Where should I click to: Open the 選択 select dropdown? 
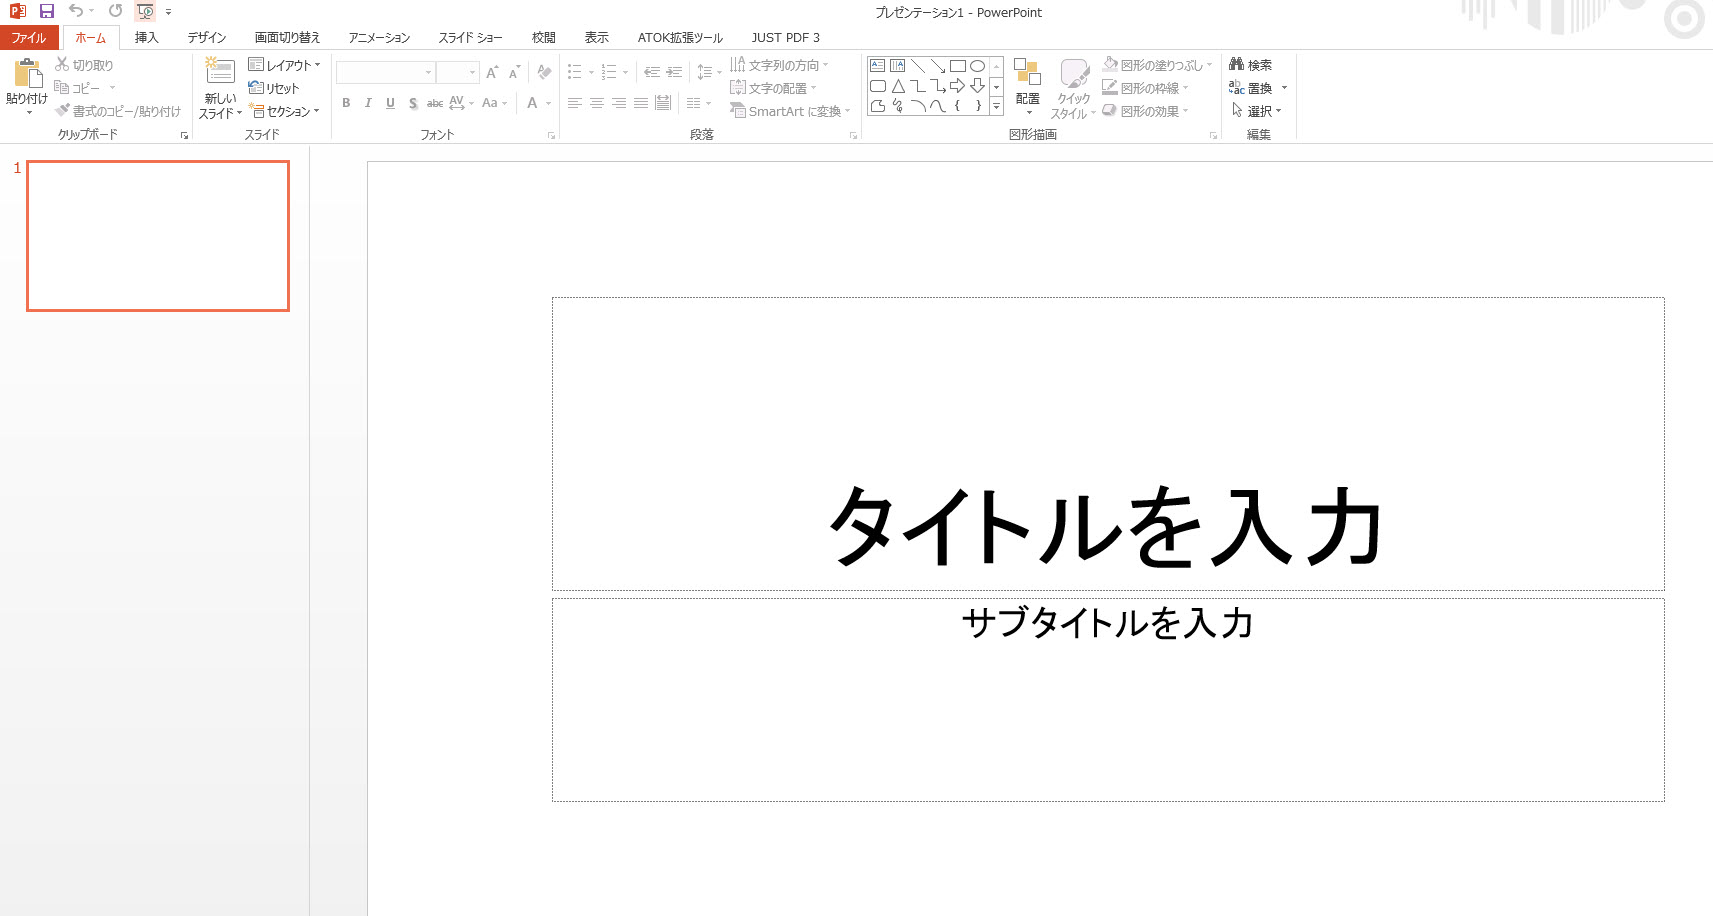[x=1257, y=111]
